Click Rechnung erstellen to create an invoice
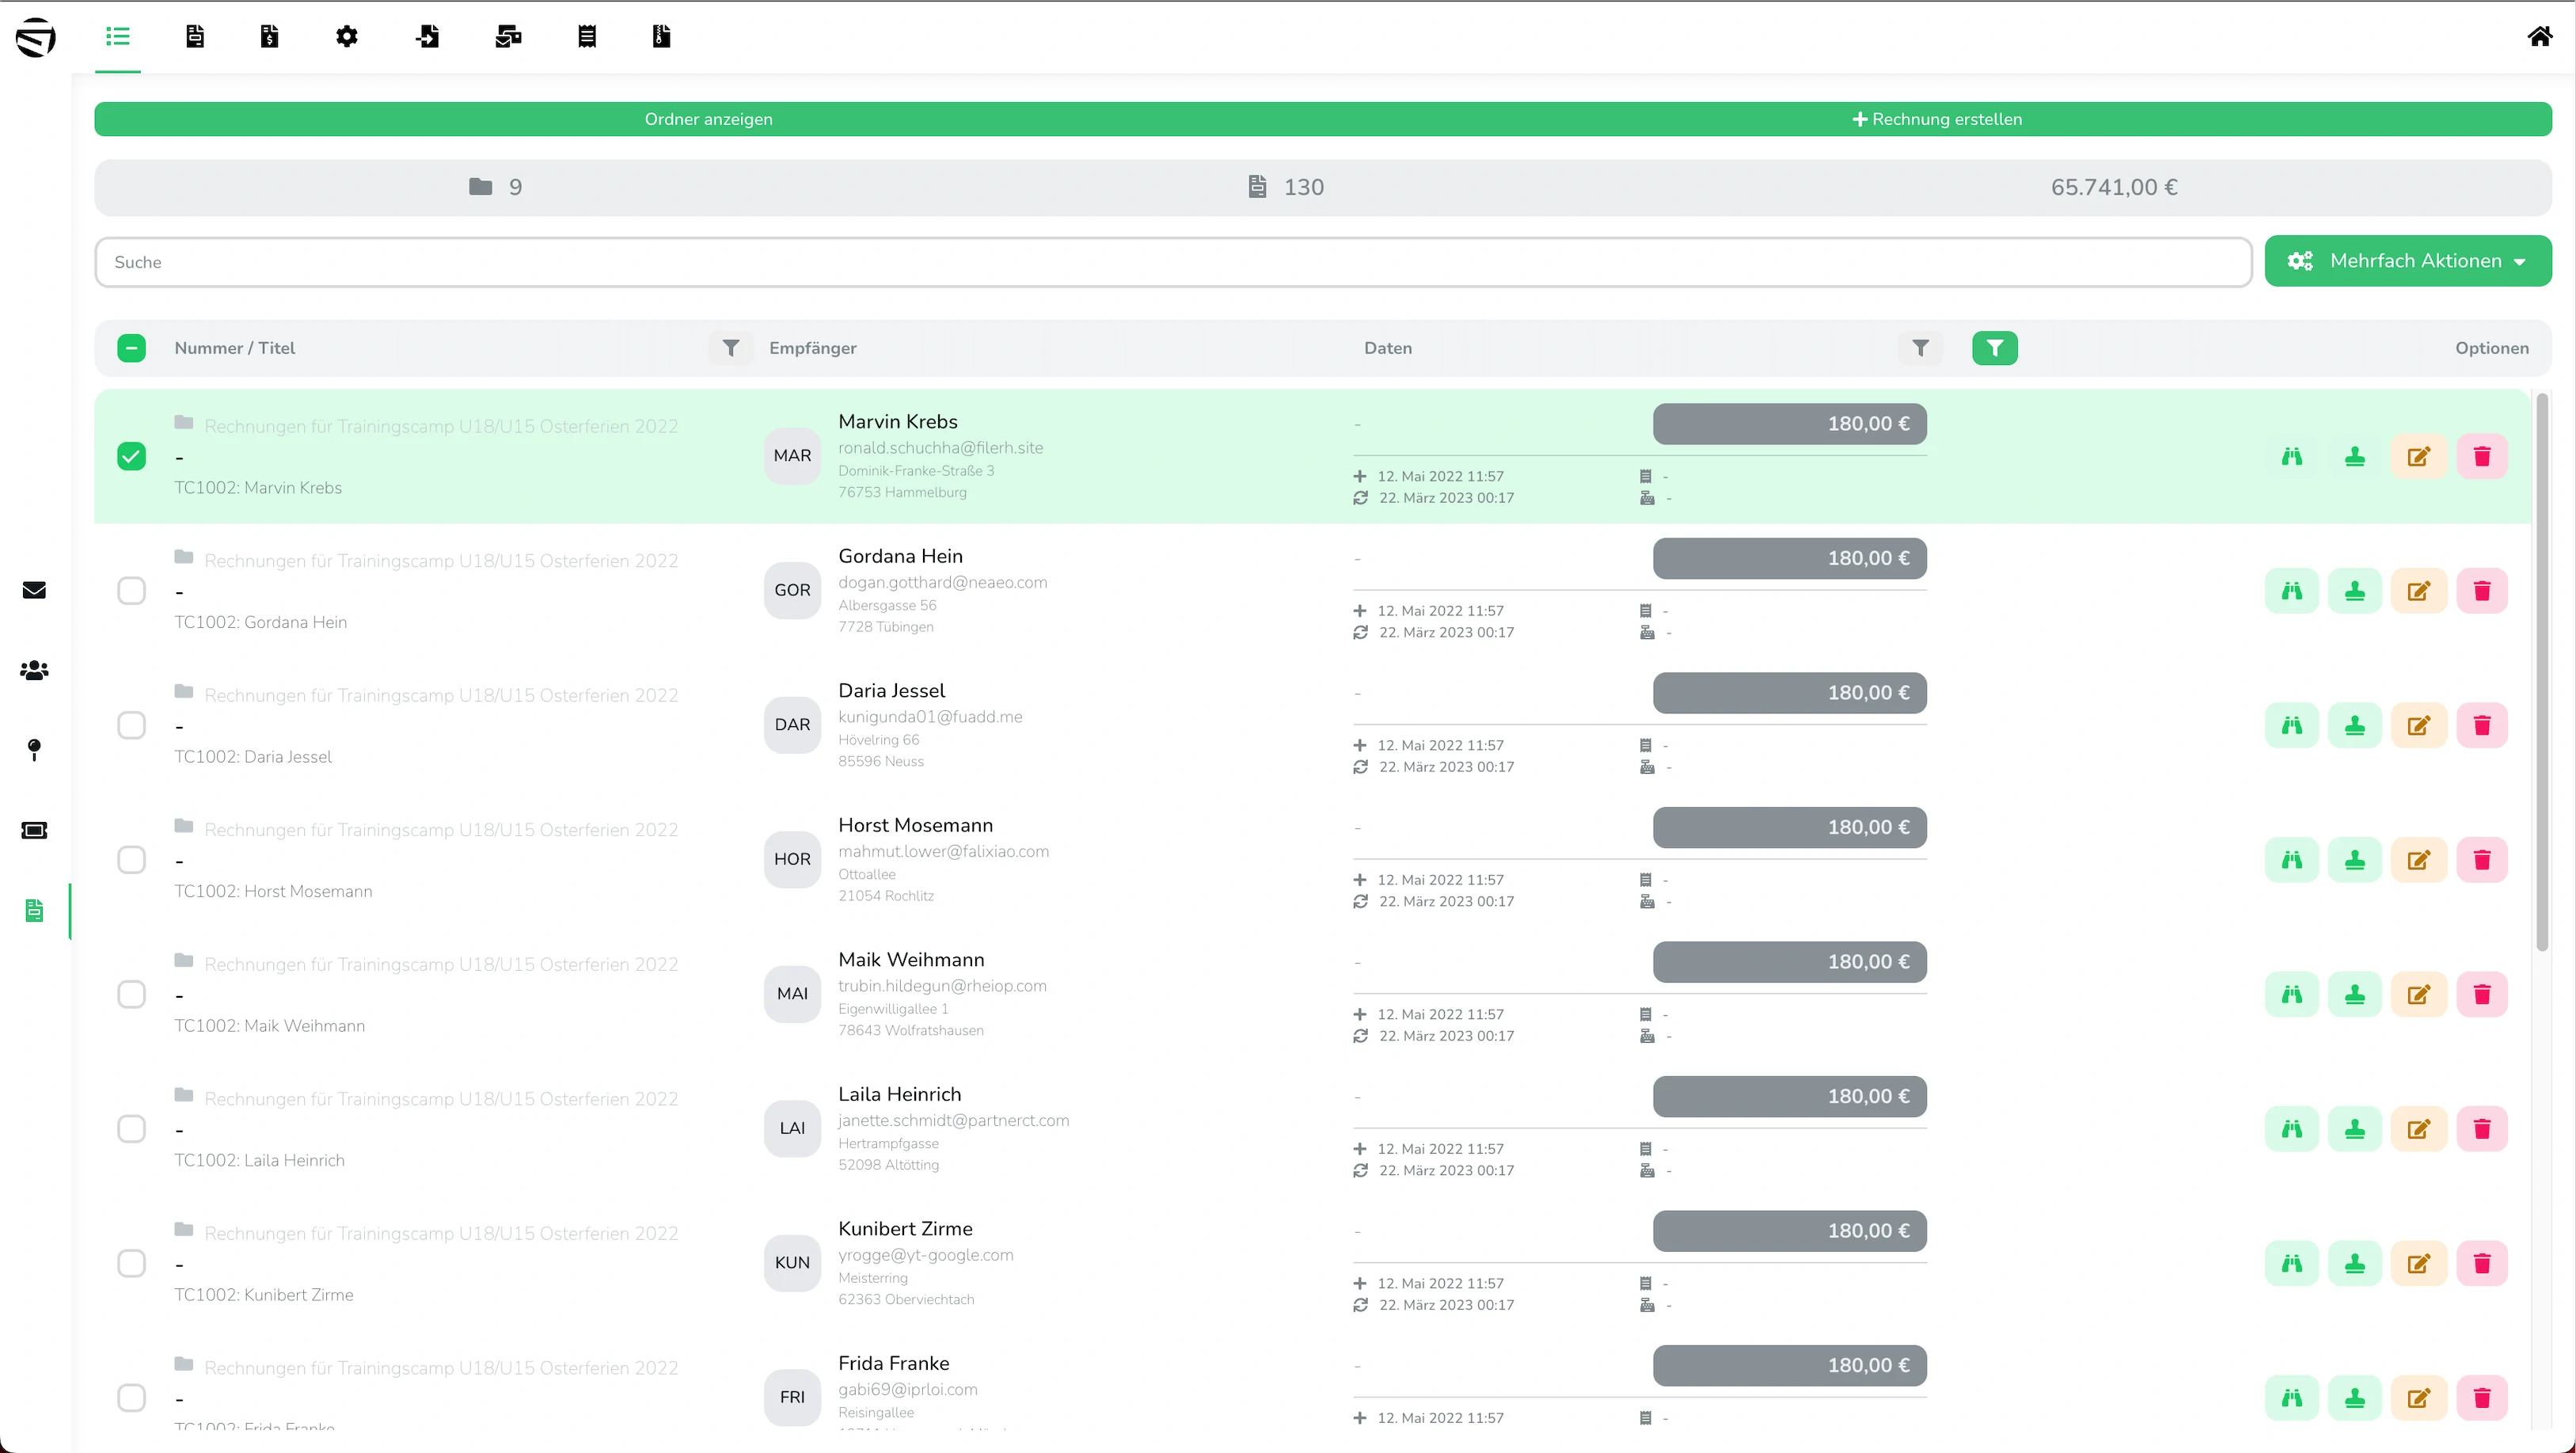The height and width of the screenshot is (1453, 2576). coord(1937,119)
